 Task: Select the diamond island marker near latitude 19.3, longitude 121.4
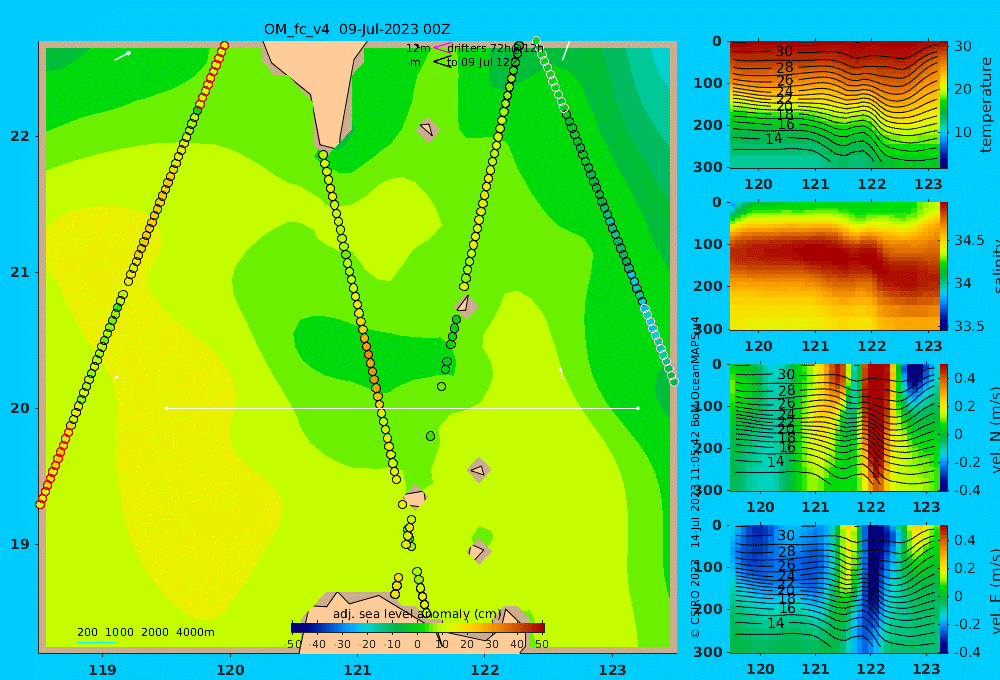tap(415, 496)
